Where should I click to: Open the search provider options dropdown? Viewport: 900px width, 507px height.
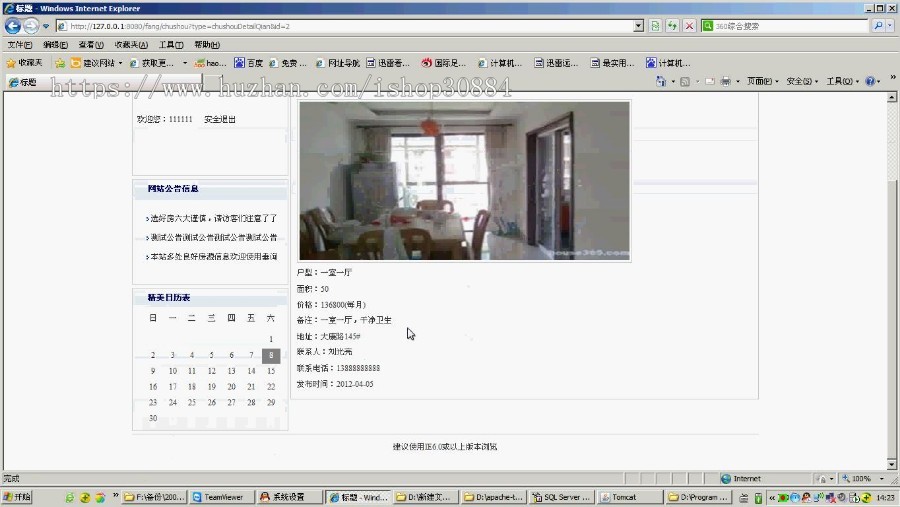click(890, 26)
